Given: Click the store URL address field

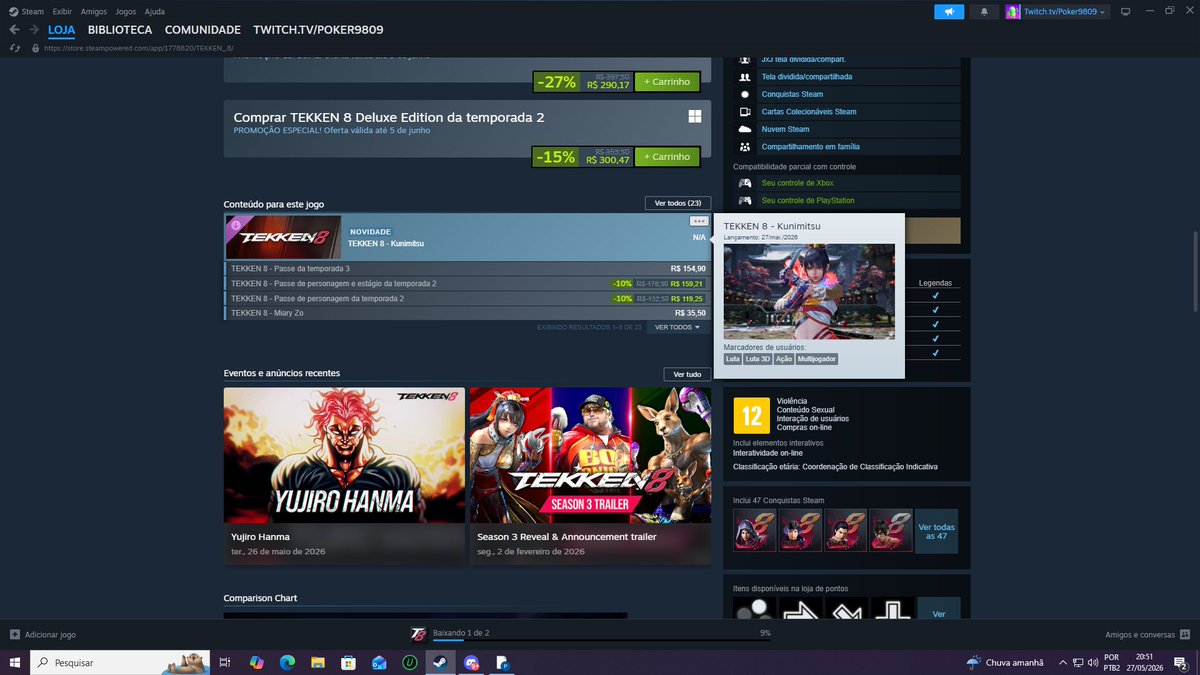Looking at the screenshot, I should pyautogui.click(x=139, y=48).
